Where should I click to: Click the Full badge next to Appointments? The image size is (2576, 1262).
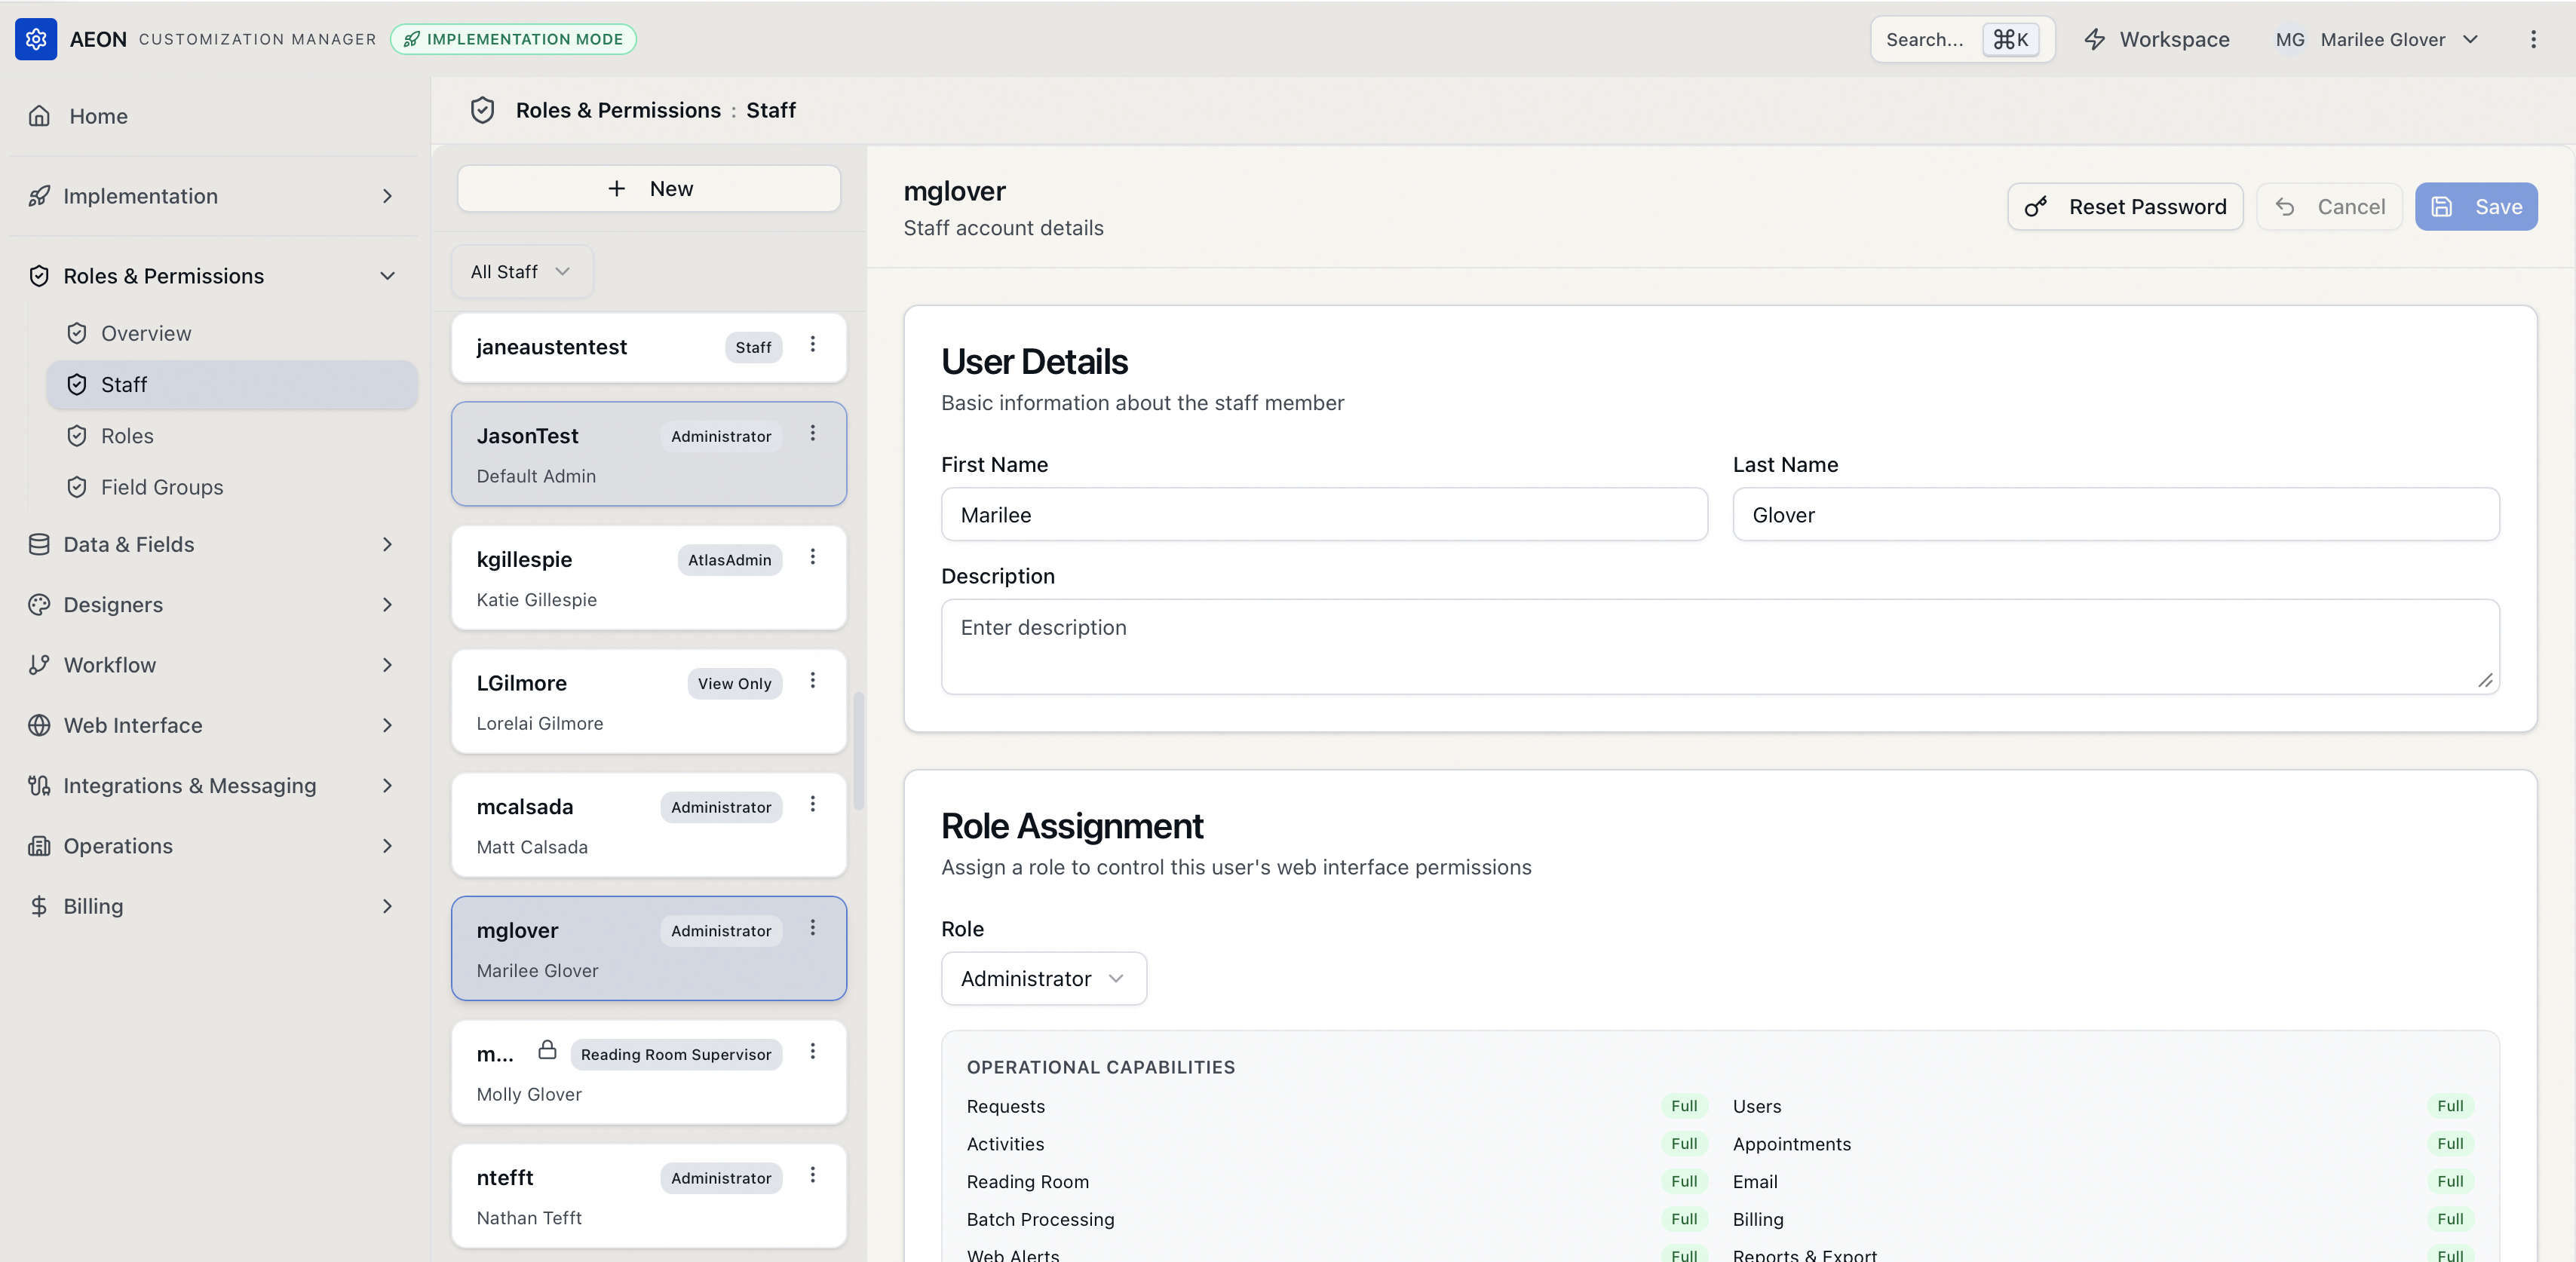[x=2450, y=1144]
